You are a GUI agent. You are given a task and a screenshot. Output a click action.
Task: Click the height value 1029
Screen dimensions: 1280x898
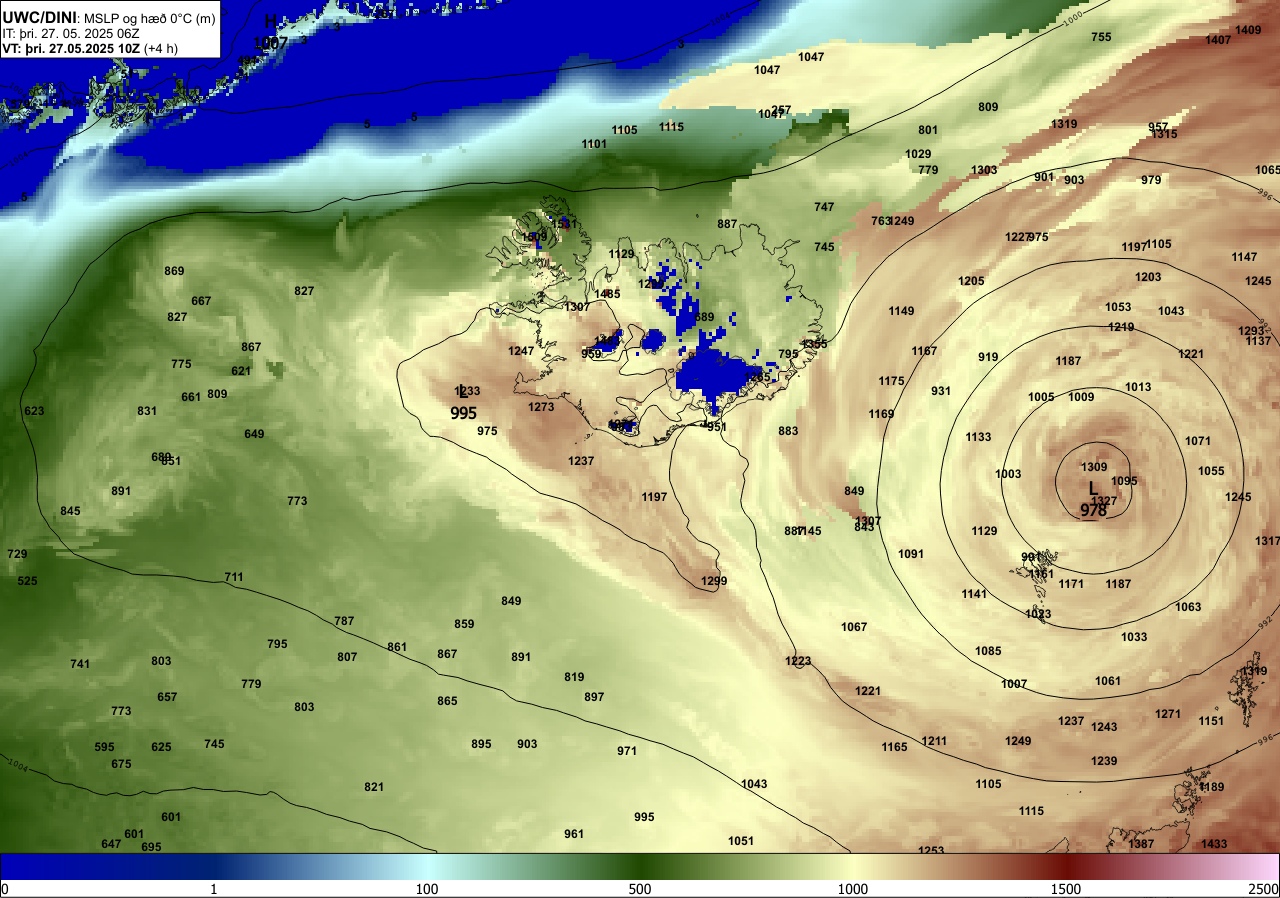click(918, 154)
